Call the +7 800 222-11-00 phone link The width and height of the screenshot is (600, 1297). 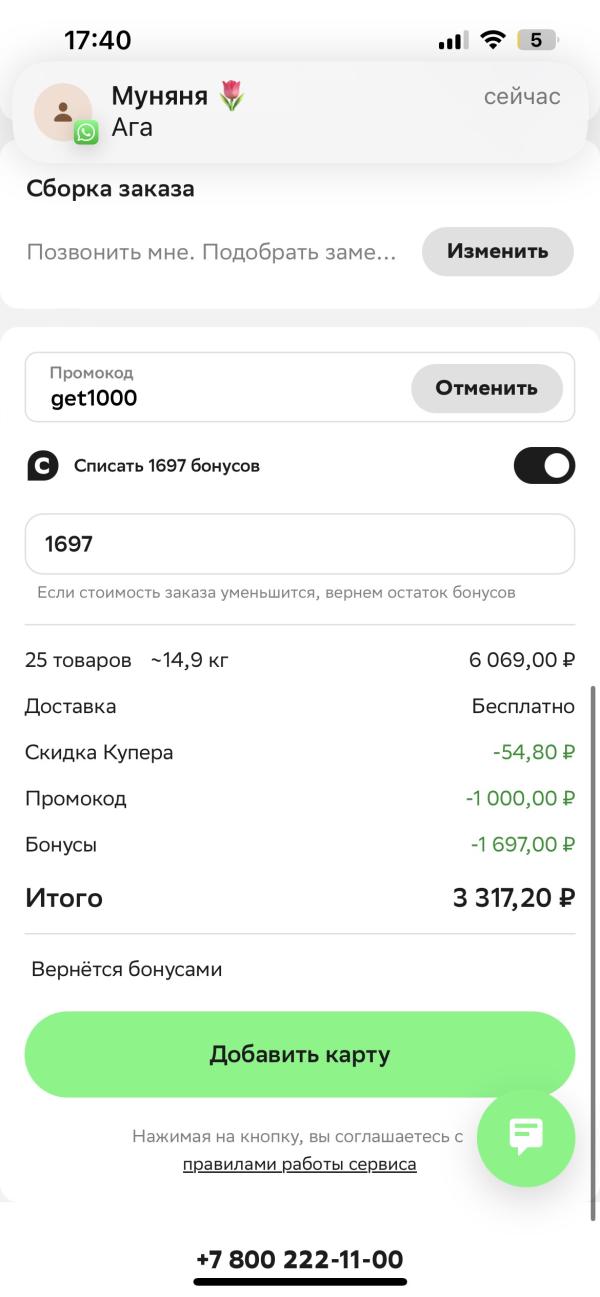pyautogui.click(x=300, y=1259)
